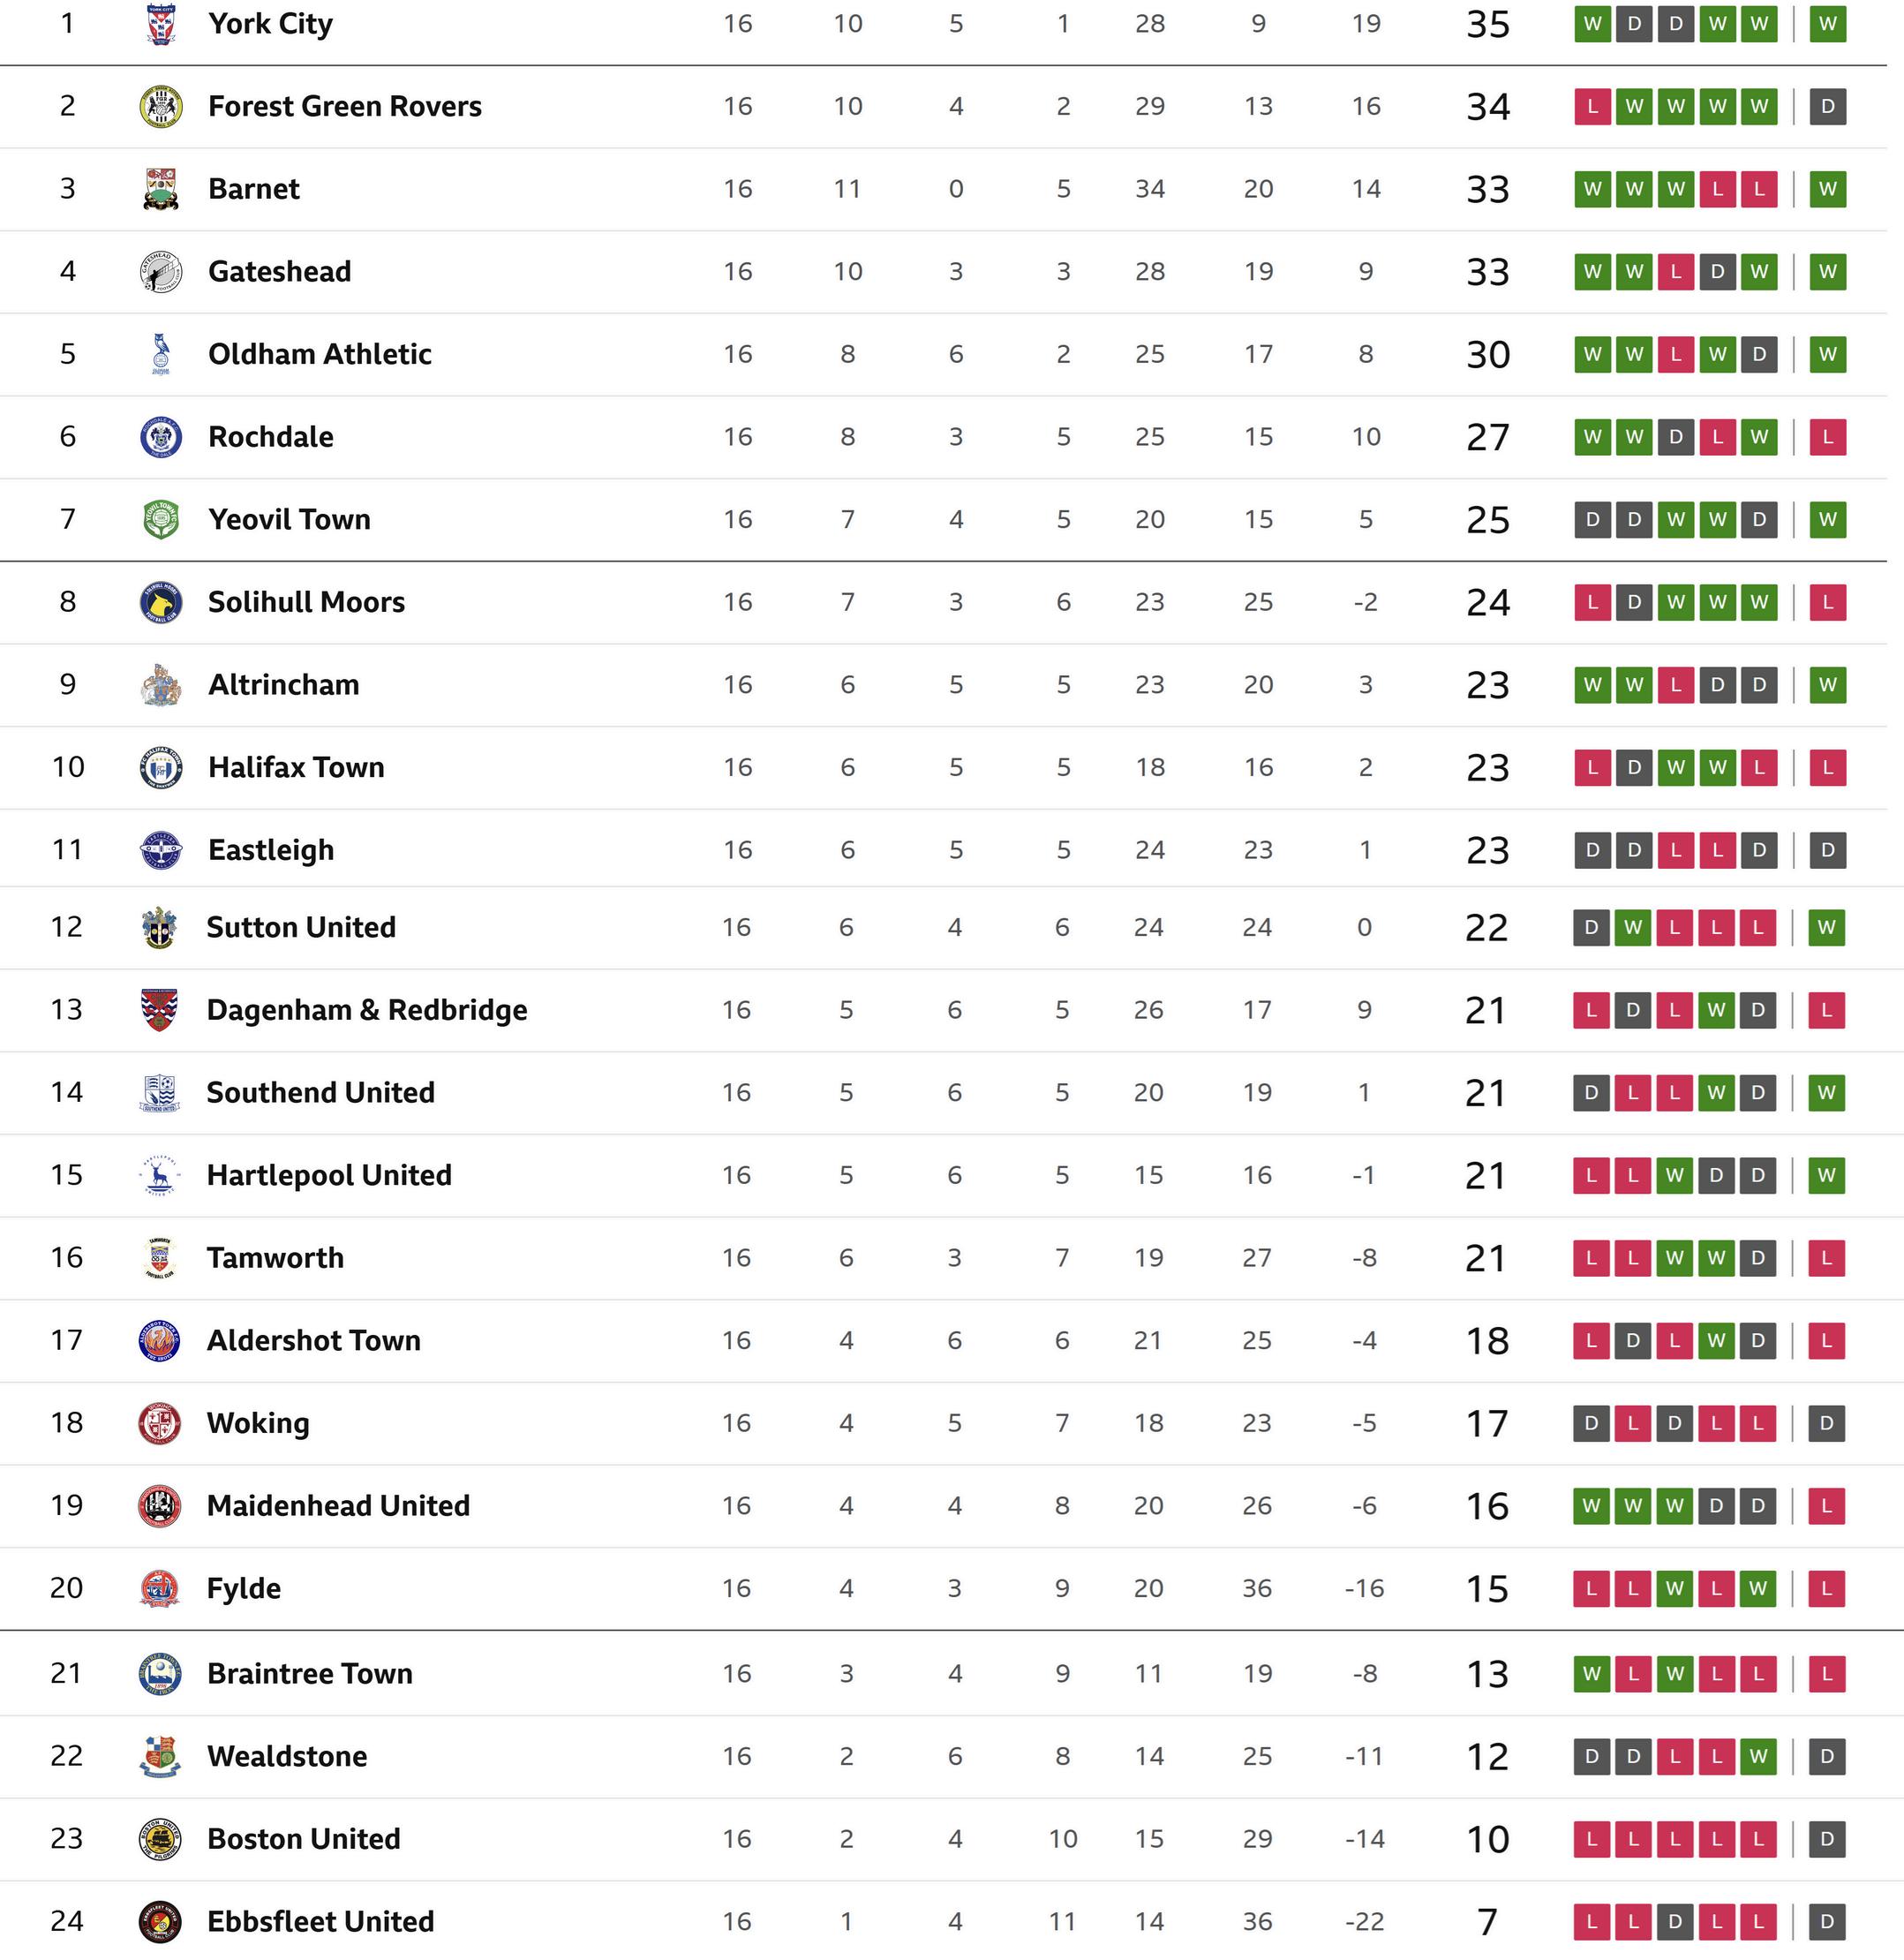This screenshot has width=1904, height=1960.
Task: Click Oldham Athletic's owl crest
Action: tap(160, 354)
